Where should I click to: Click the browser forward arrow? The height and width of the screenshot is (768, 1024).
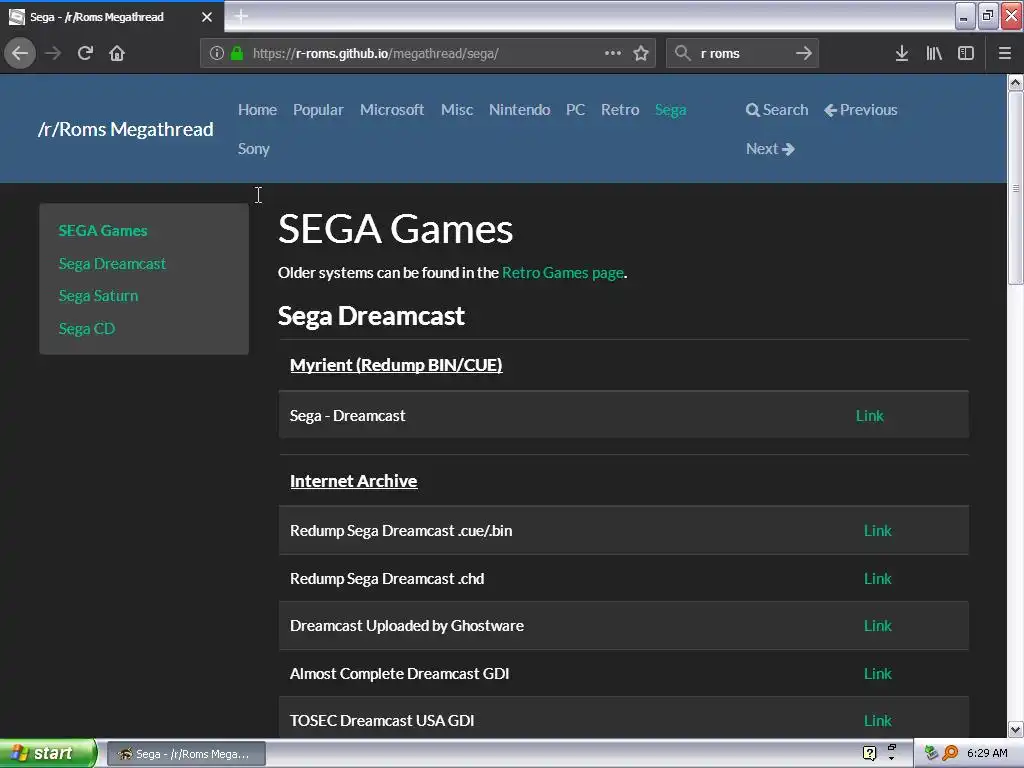pyautogui.click(x=53, y=53)
